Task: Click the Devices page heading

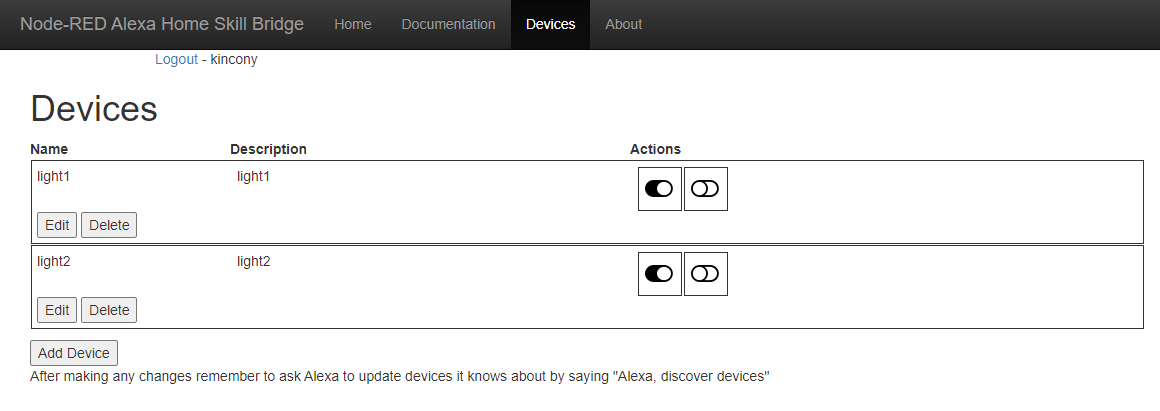Action: 94,109
